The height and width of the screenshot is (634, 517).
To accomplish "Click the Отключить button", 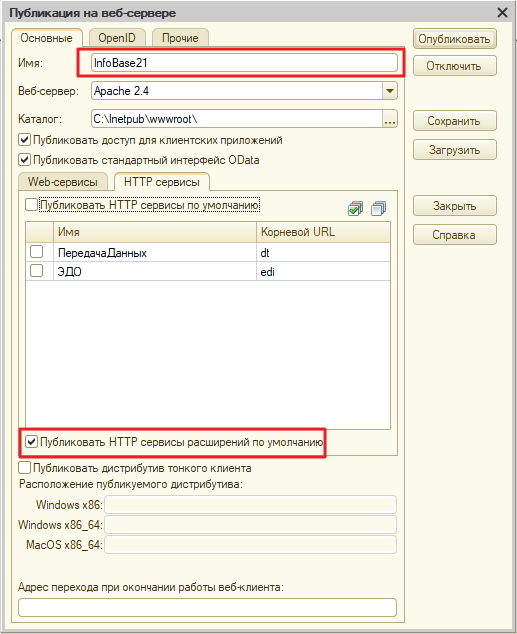I will pyautogui.click(x=454, y=66).
